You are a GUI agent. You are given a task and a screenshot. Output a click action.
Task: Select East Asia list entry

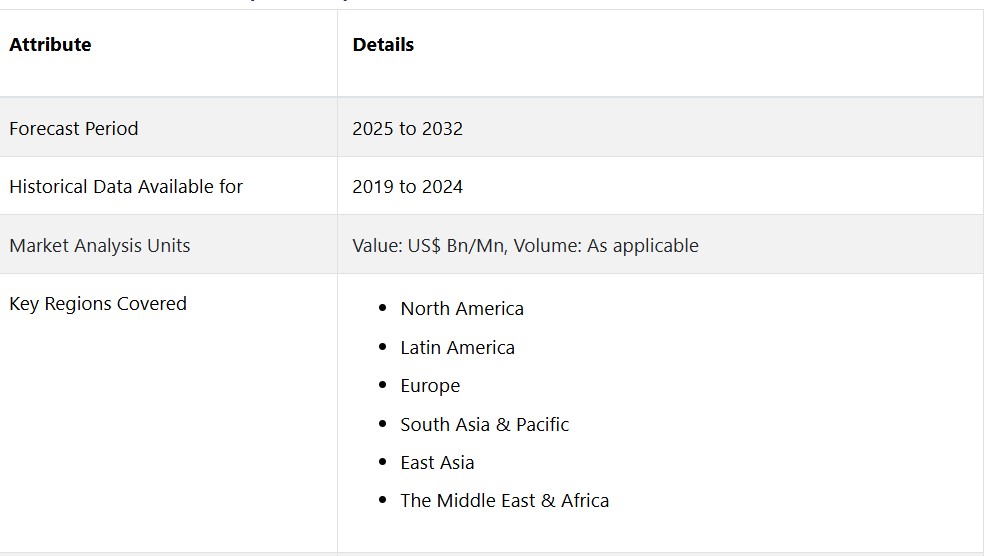[437, 463]
